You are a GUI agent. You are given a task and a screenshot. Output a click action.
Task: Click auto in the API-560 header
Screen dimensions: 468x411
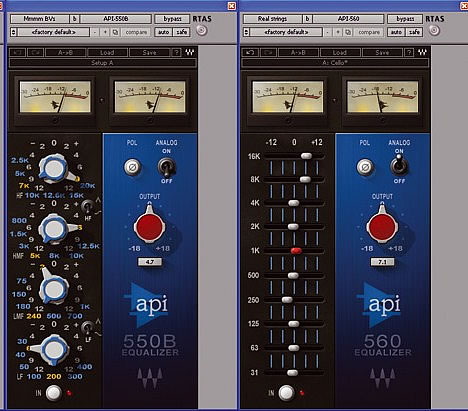tap(396, 32)
